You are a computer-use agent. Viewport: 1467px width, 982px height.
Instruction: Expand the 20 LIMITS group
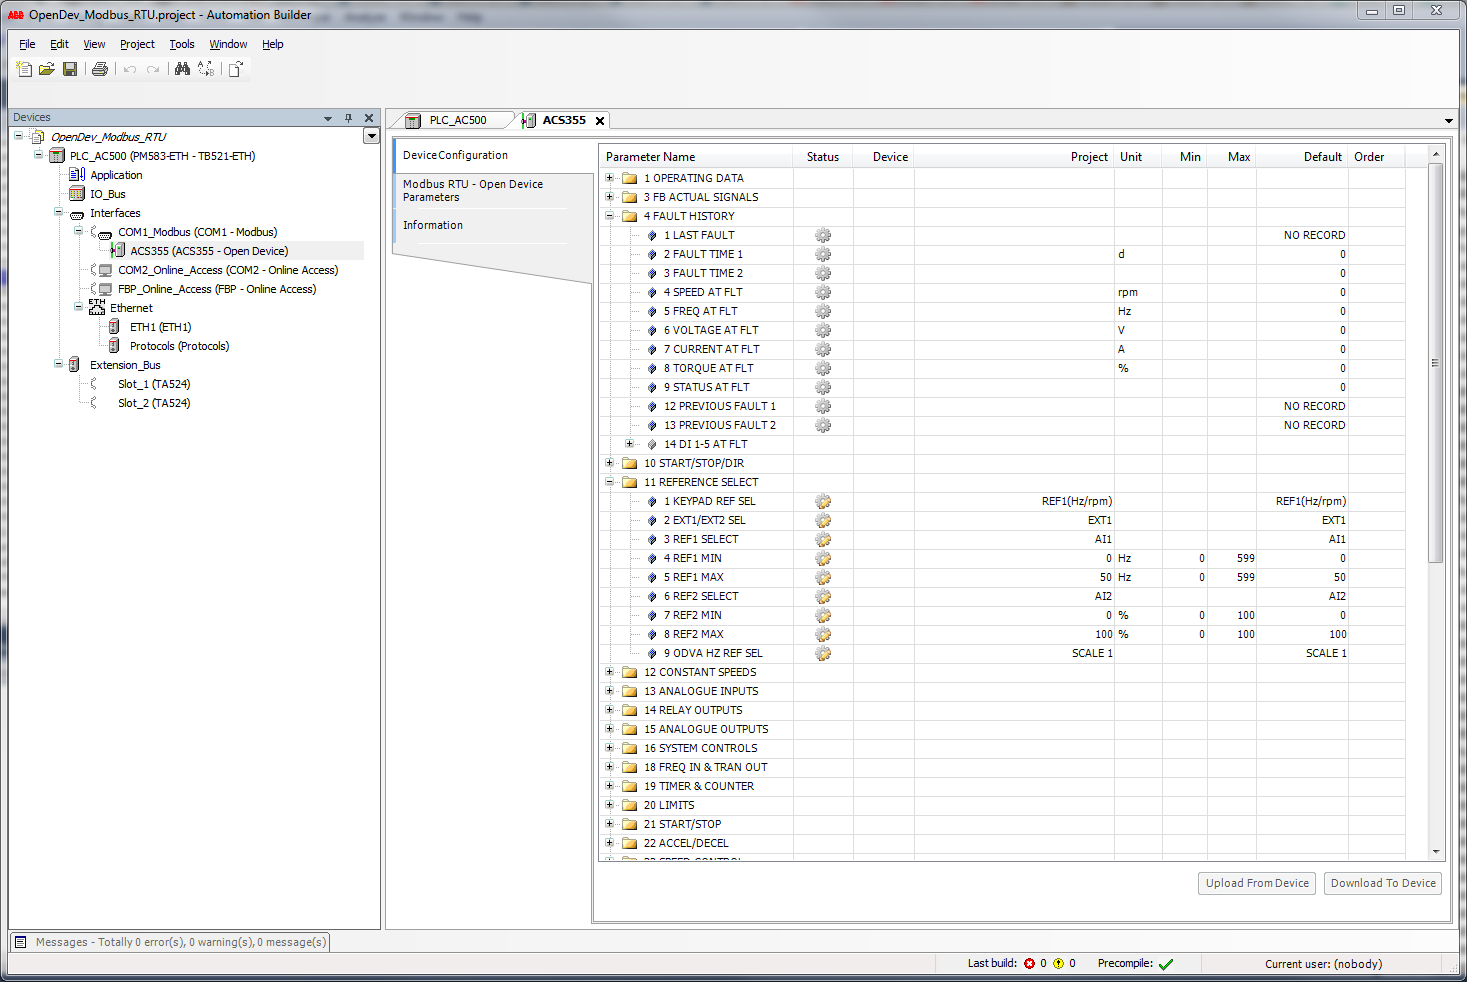tap(610, 805)
